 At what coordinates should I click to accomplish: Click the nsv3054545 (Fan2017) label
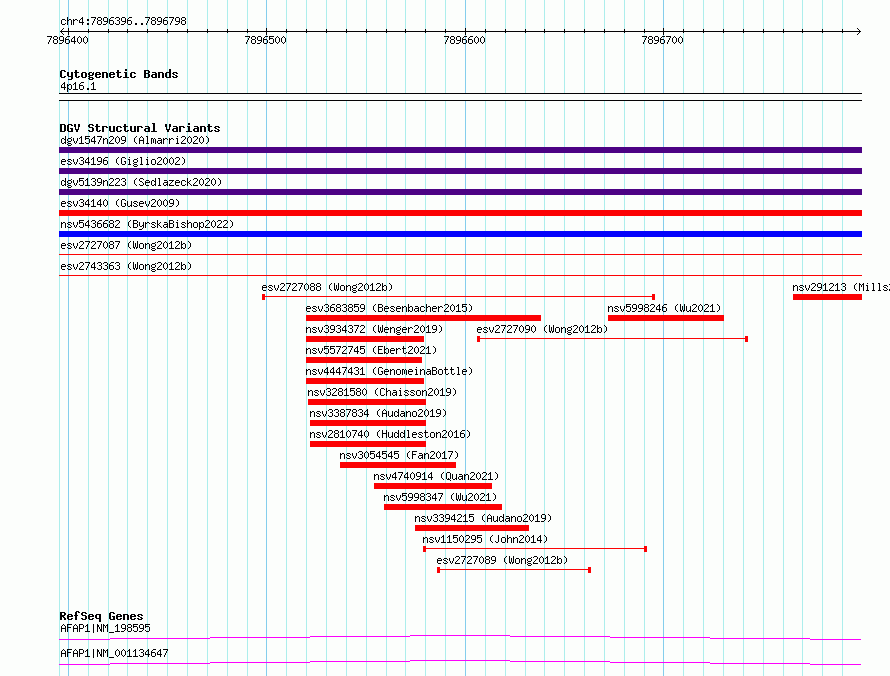(399, 455)
